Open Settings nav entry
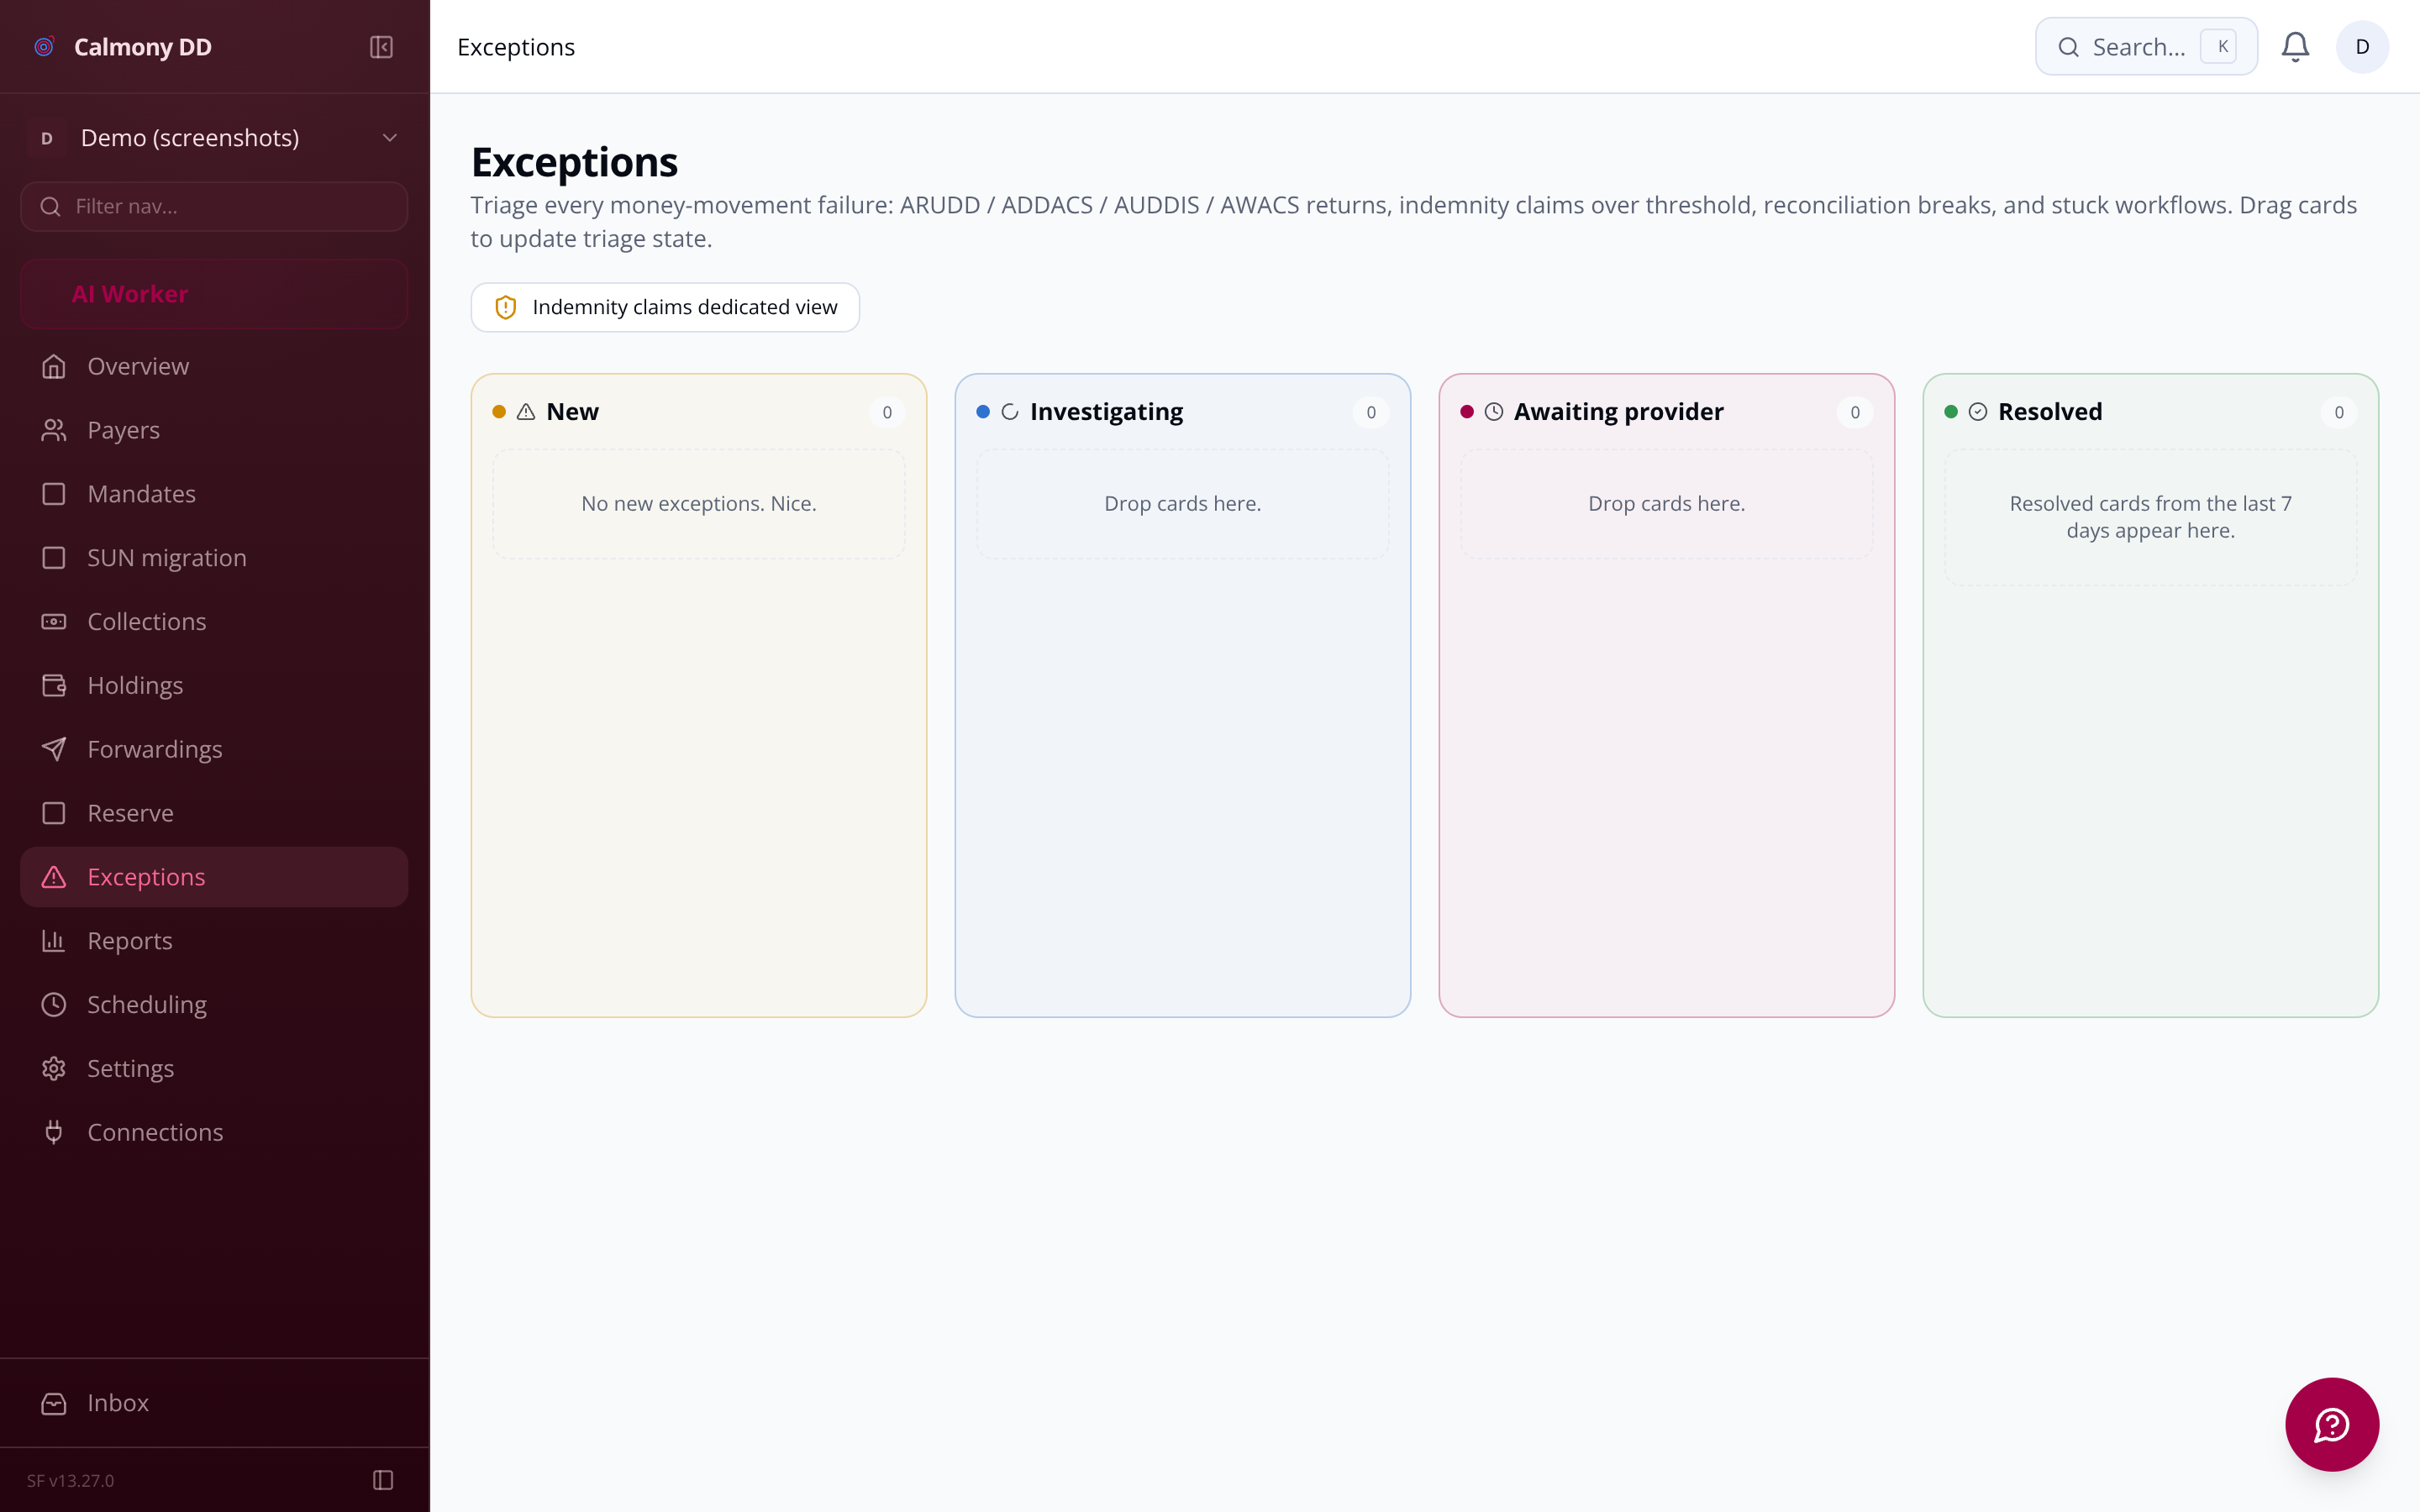The width and height of the screenshot is (2420, 1512). tap(214, 1069)
